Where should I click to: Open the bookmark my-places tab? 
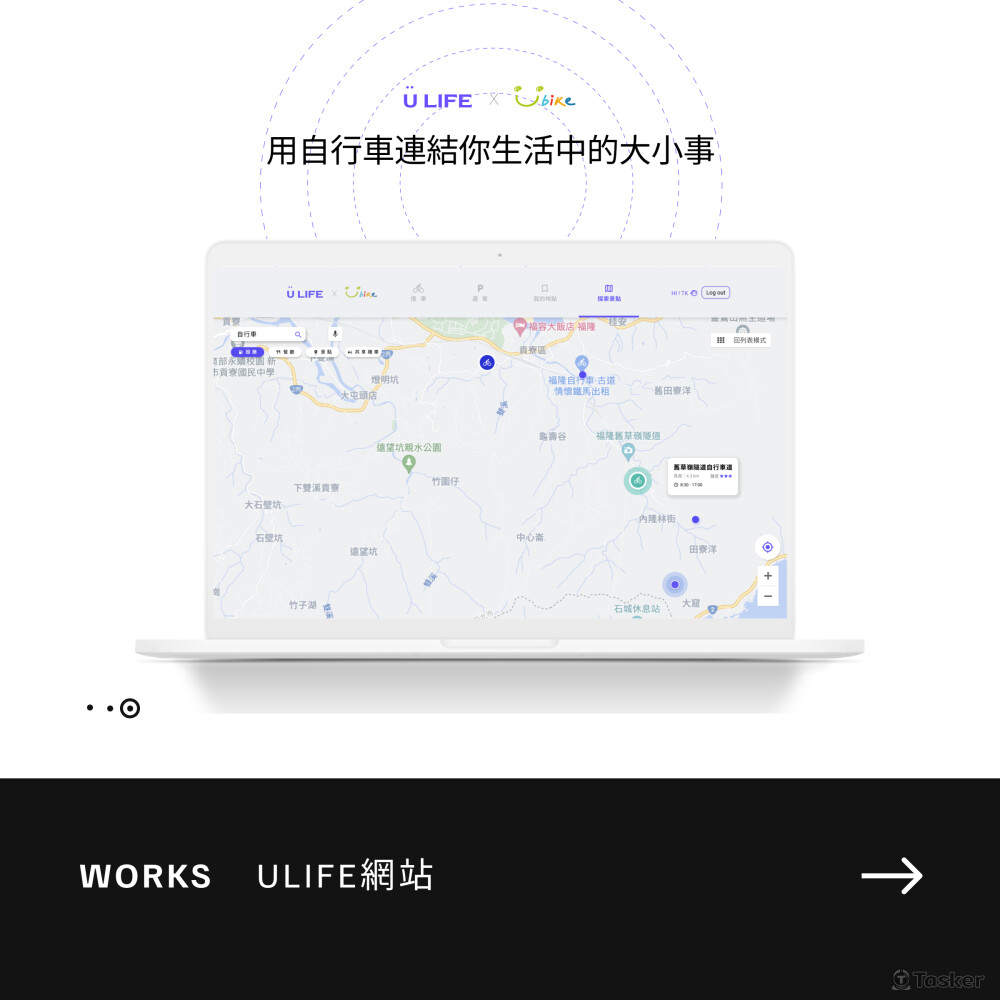point(545,293)
